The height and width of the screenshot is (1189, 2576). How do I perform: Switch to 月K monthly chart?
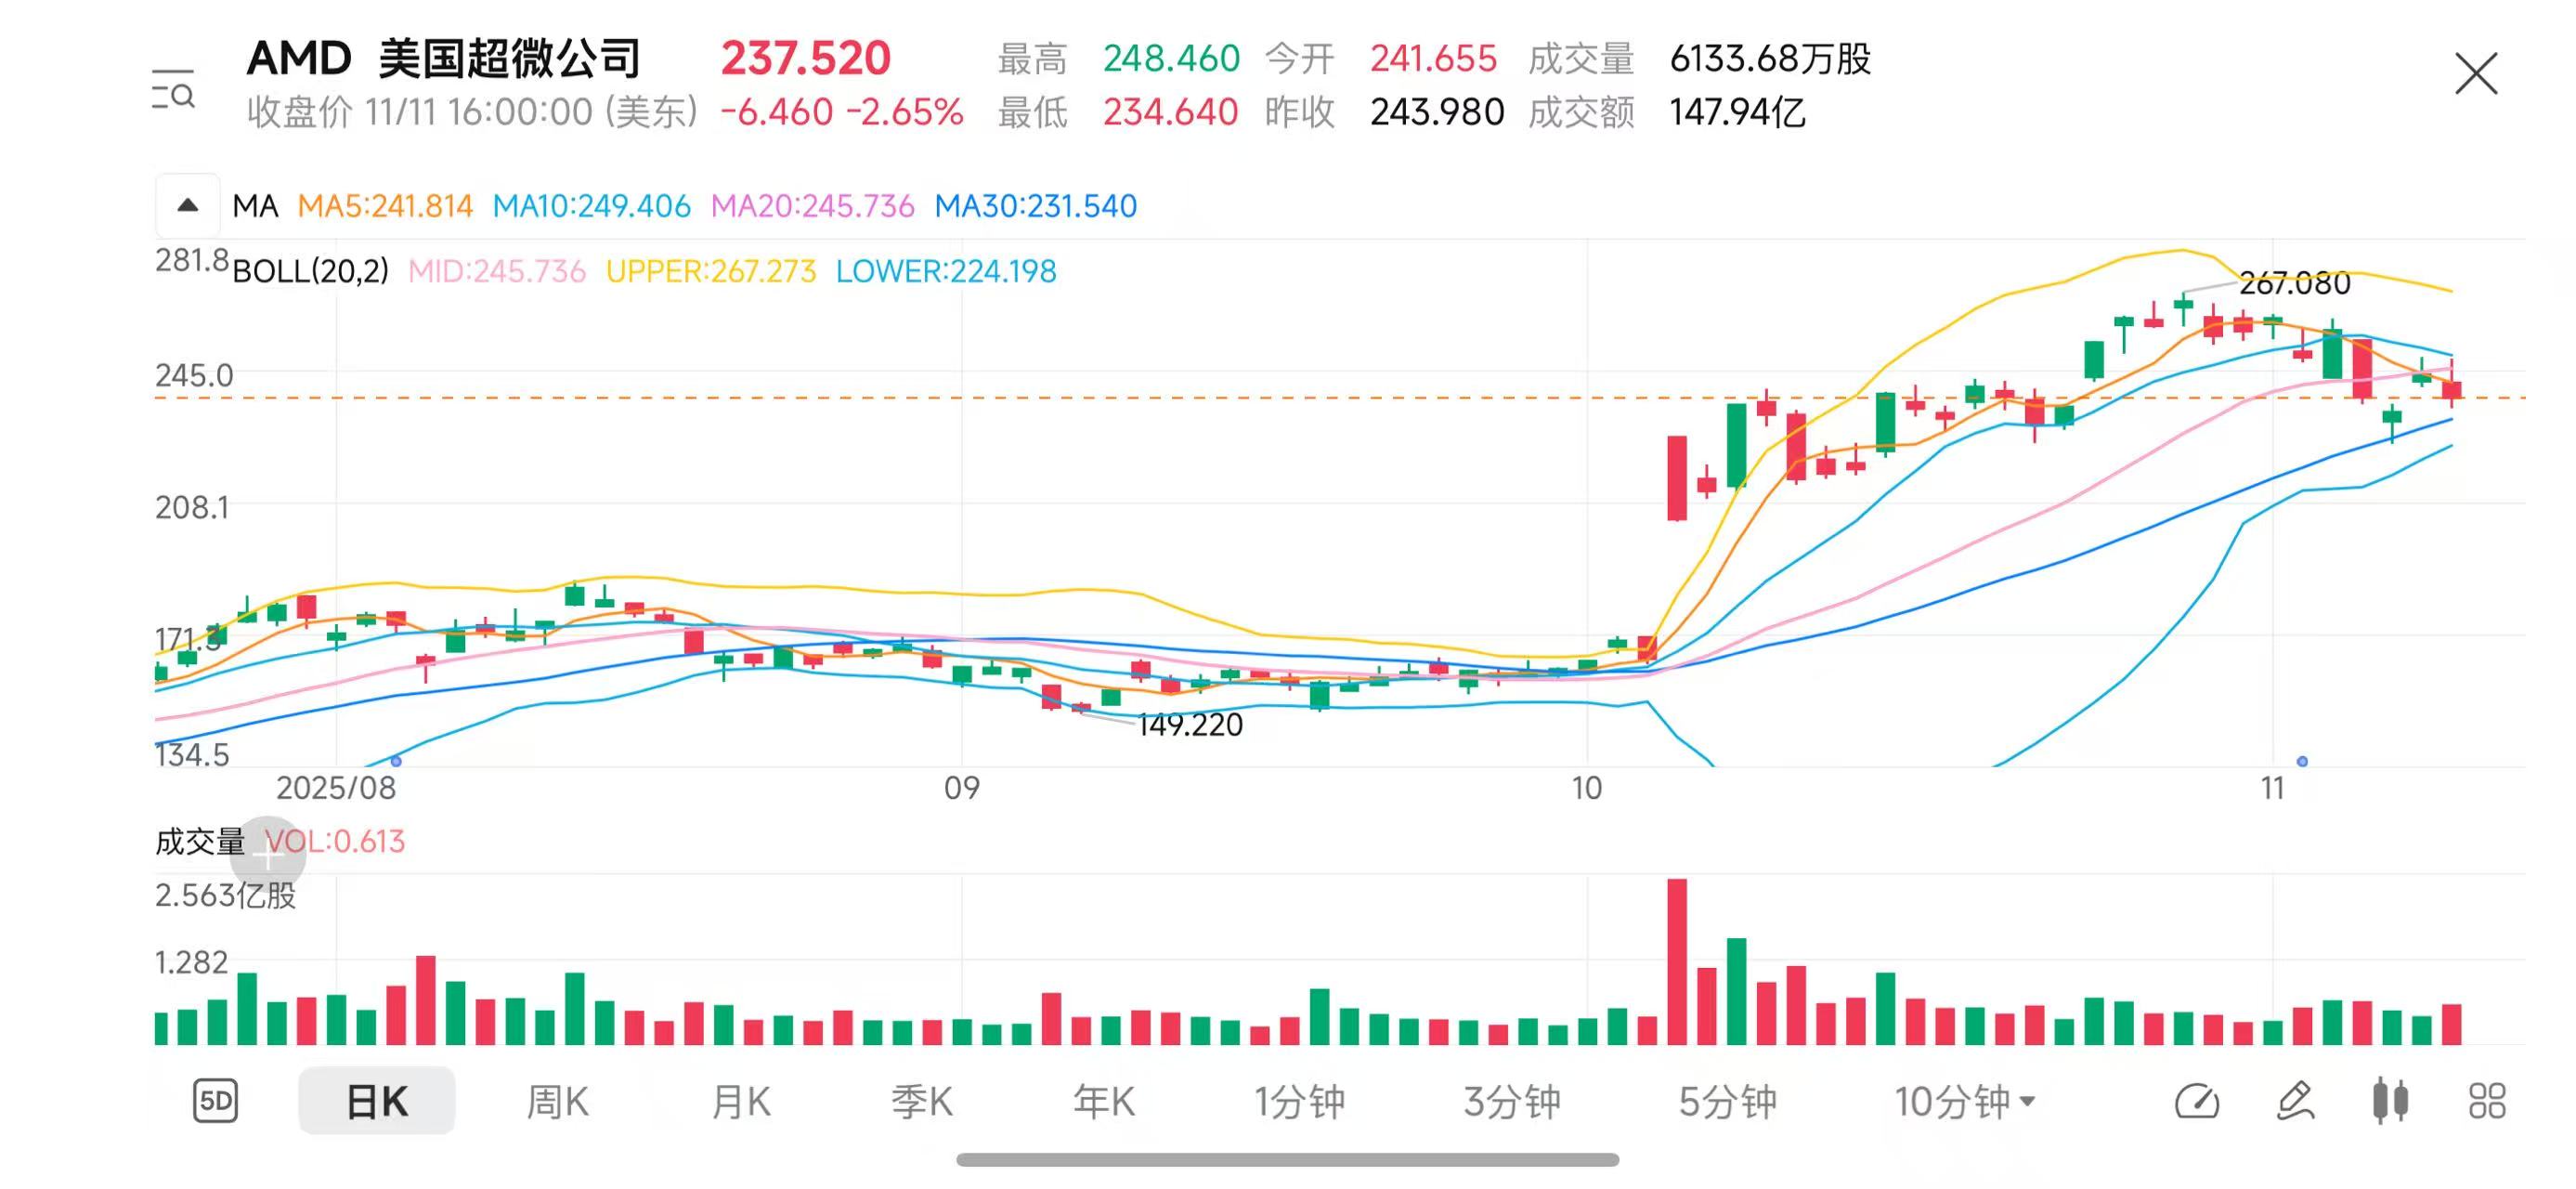pyautogui.click(x=740, y=1101)
